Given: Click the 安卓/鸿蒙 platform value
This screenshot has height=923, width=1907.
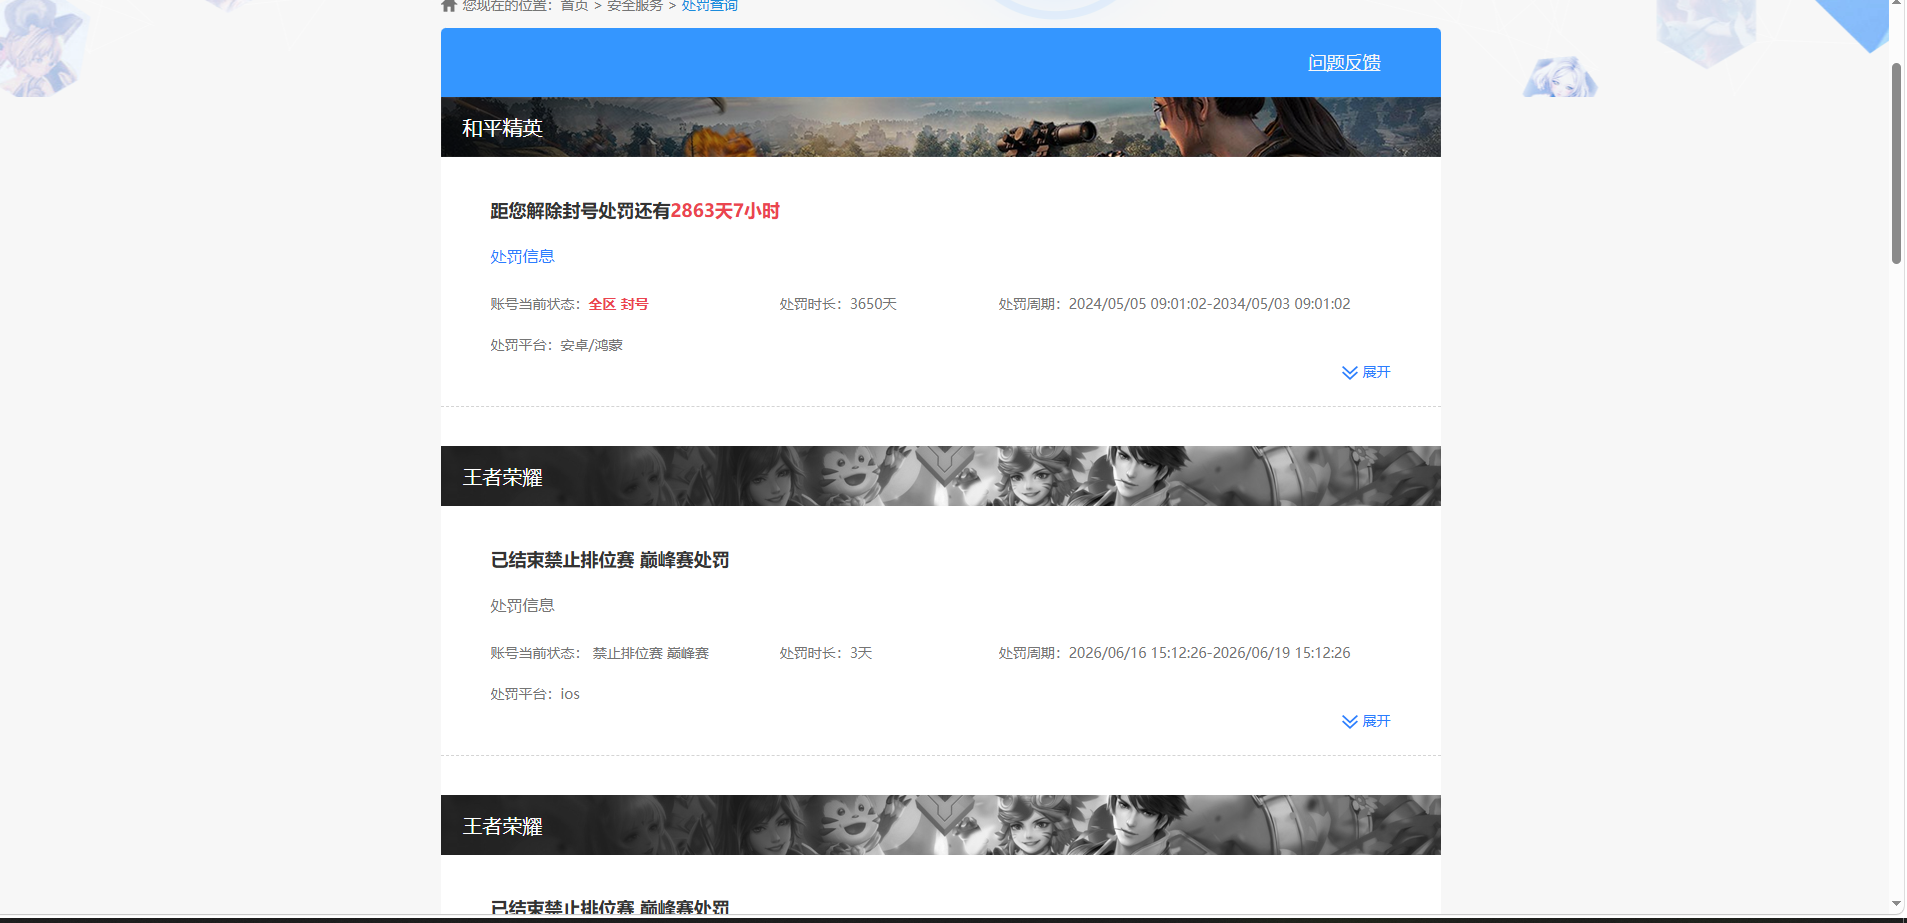Looking at the screenshot, I should pos(591,345).
